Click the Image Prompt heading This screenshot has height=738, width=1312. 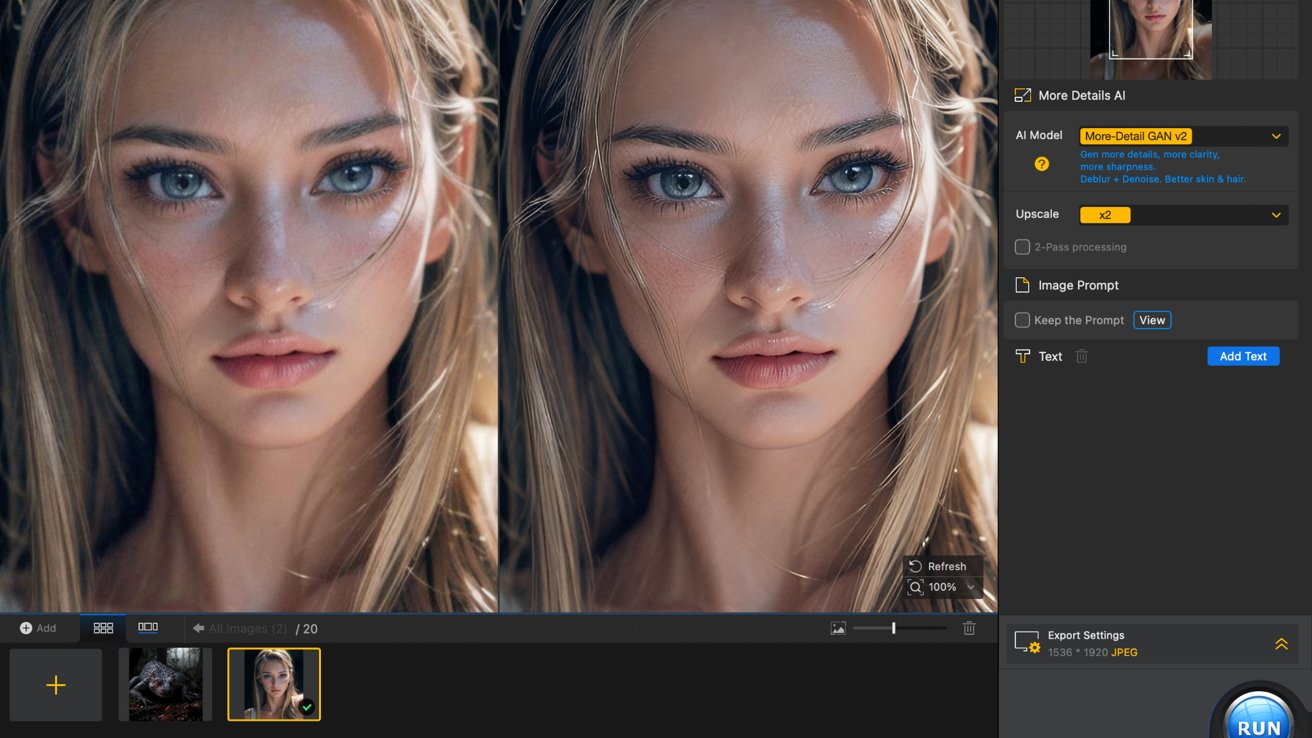(1078, 285)
